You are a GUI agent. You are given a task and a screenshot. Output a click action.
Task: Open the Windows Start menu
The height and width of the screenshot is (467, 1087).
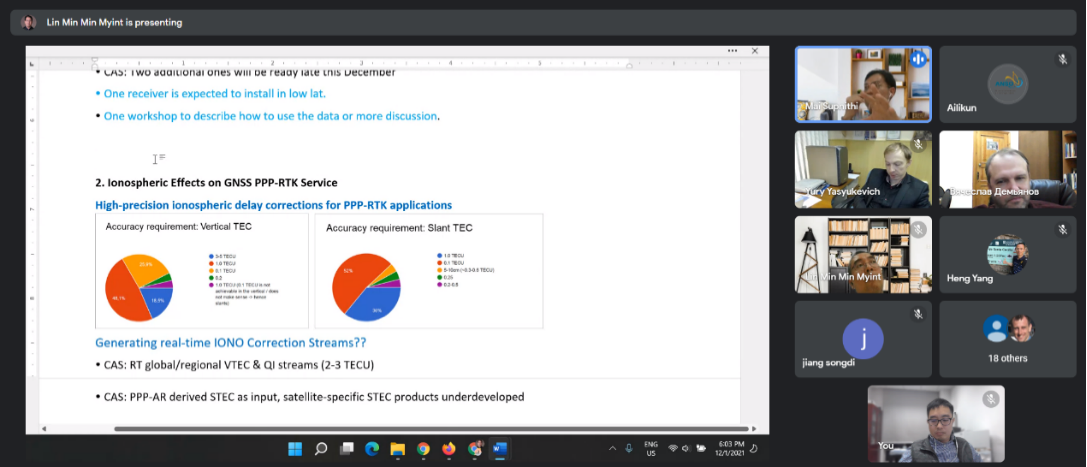click(x=295, y=448)
